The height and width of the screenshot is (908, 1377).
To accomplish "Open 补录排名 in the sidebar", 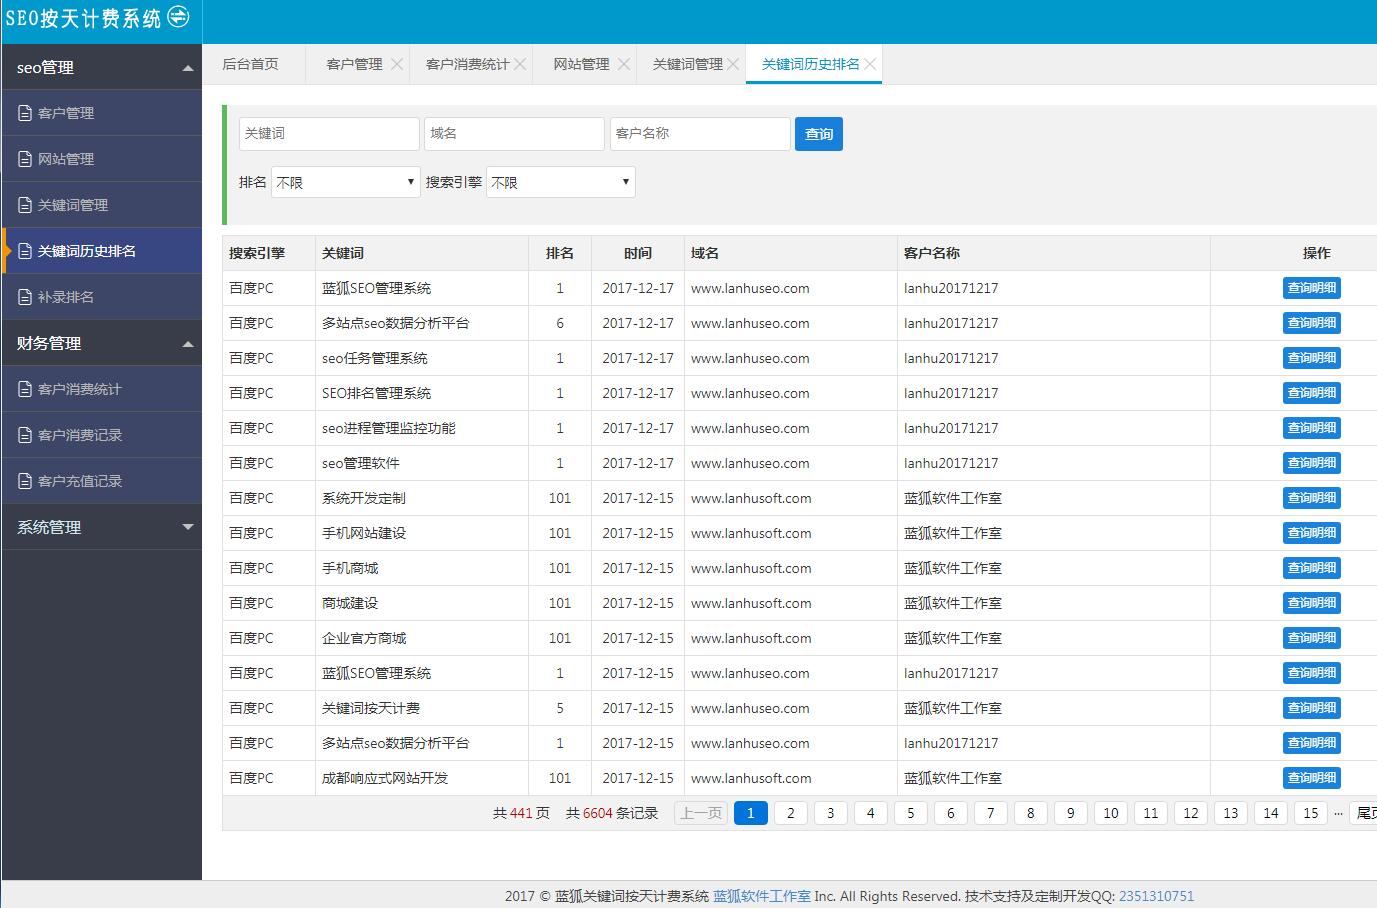I will (x=102, y=297).
